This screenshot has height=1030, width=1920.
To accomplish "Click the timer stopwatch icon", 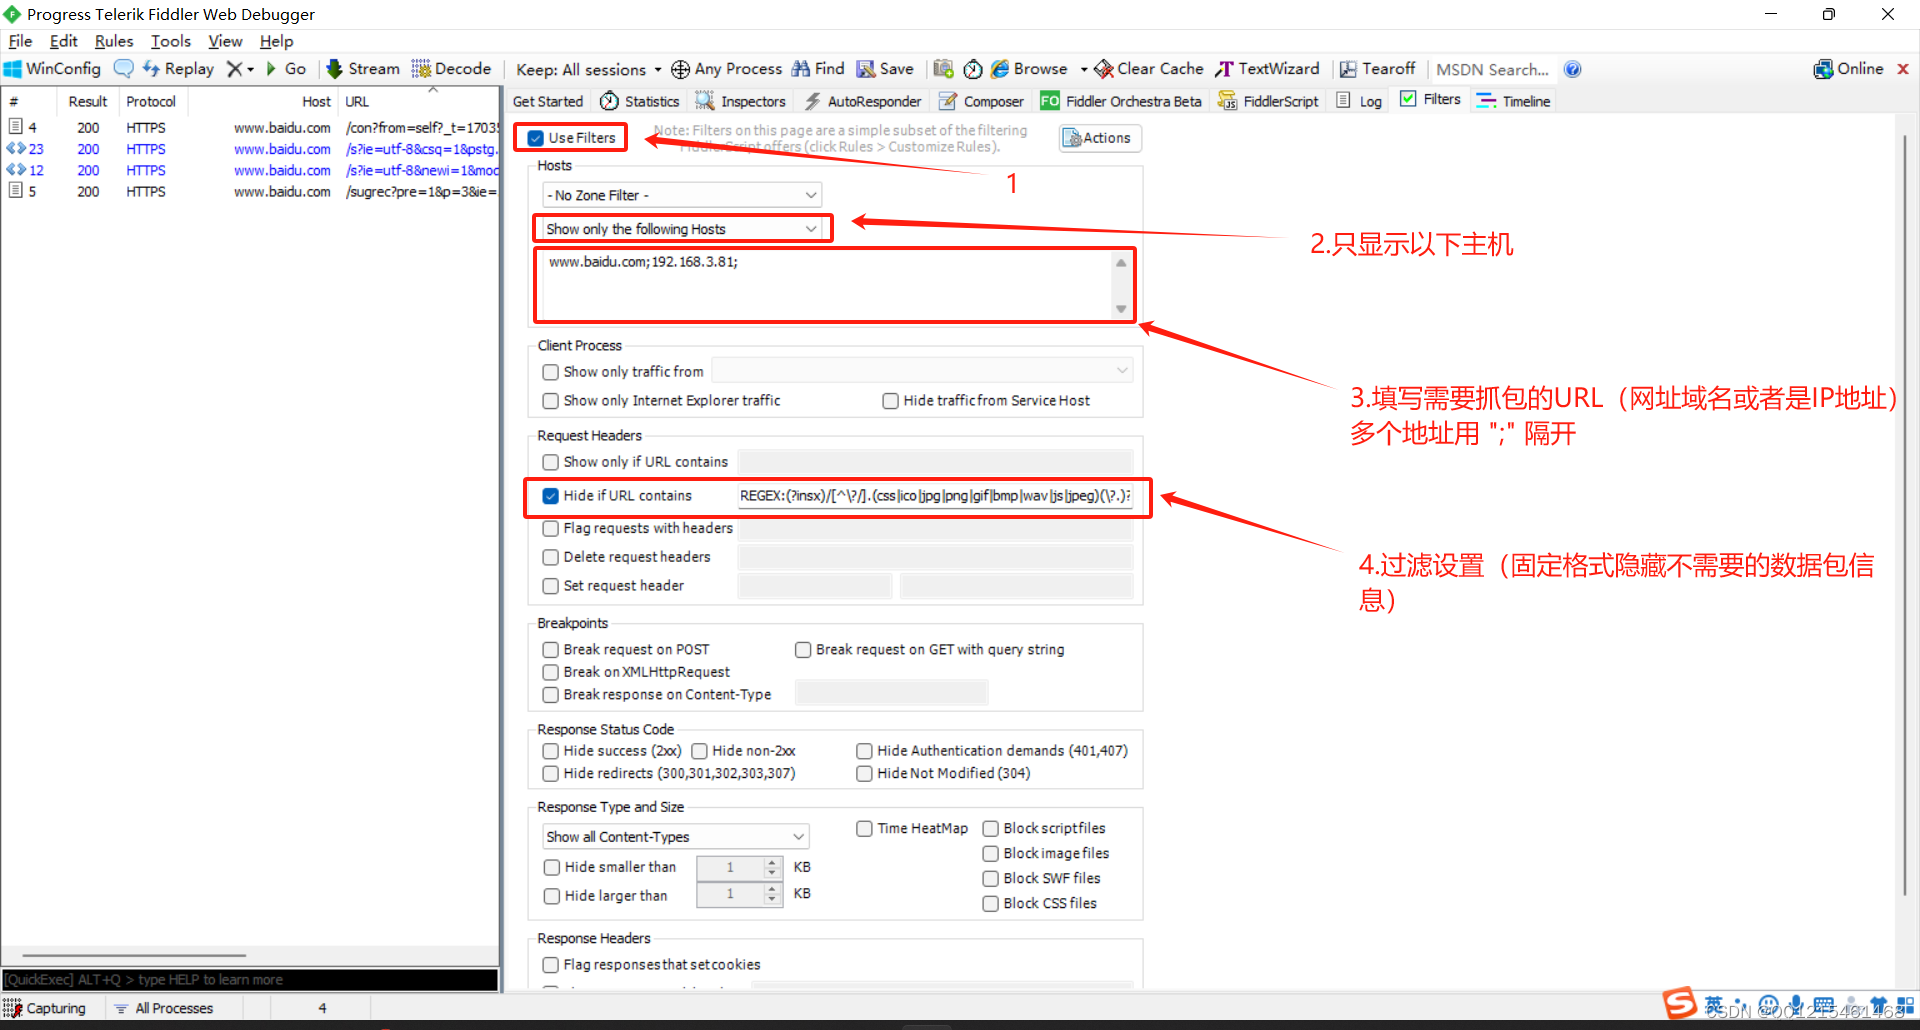I will (x=973, y=69).
